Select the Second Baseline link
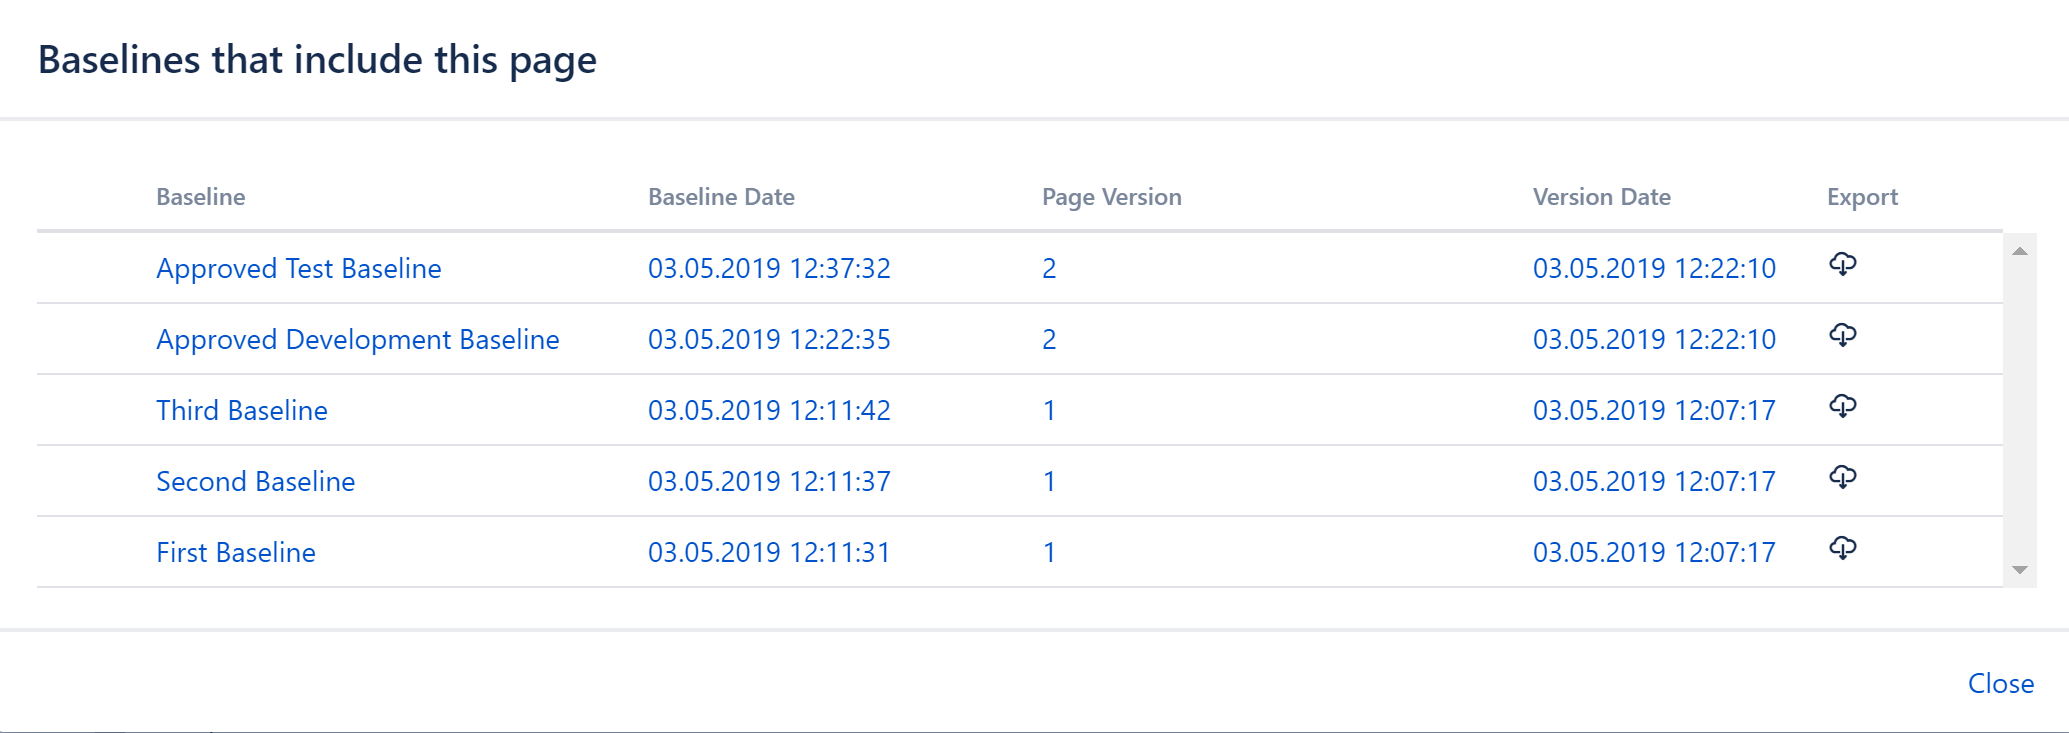This screenshot has width=2069, height=733. [x=255, y=482]
